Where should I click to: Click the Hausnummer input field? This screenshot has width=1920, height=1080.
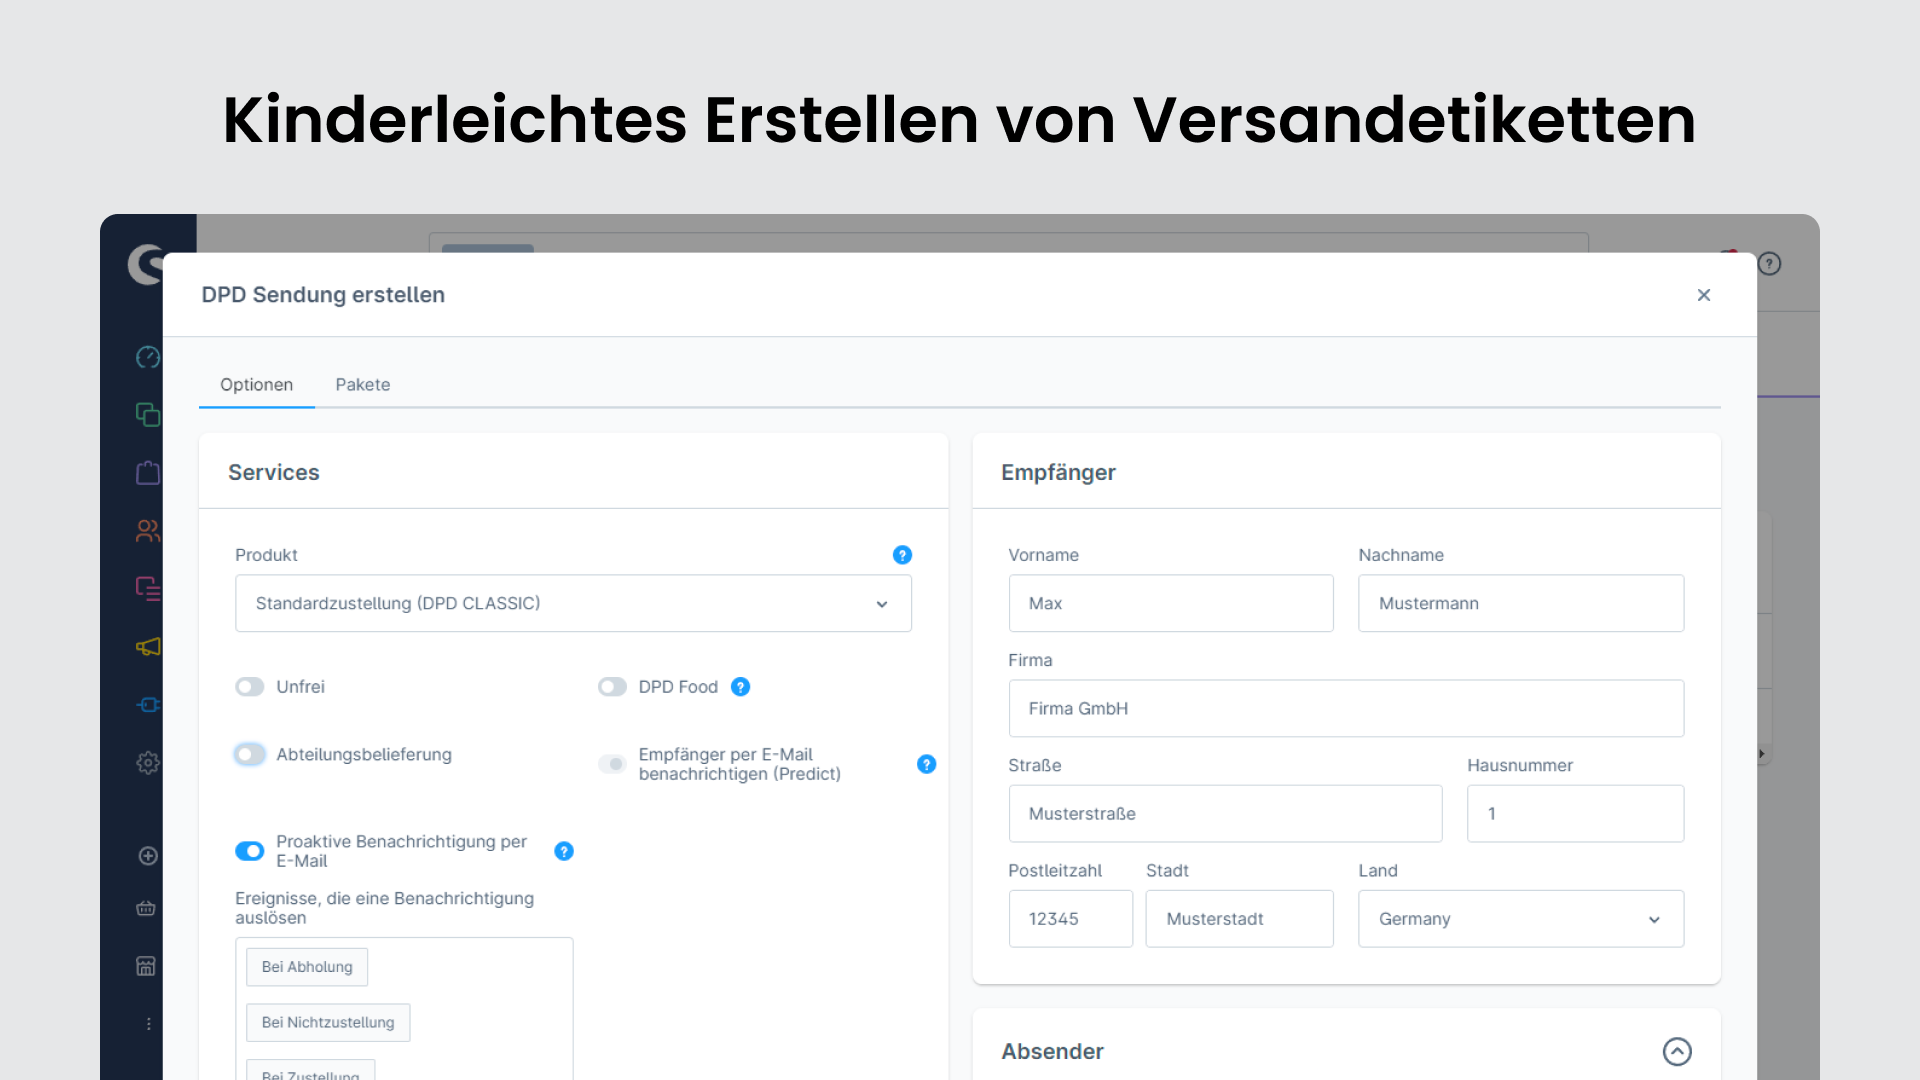(x=1575, y=814)
